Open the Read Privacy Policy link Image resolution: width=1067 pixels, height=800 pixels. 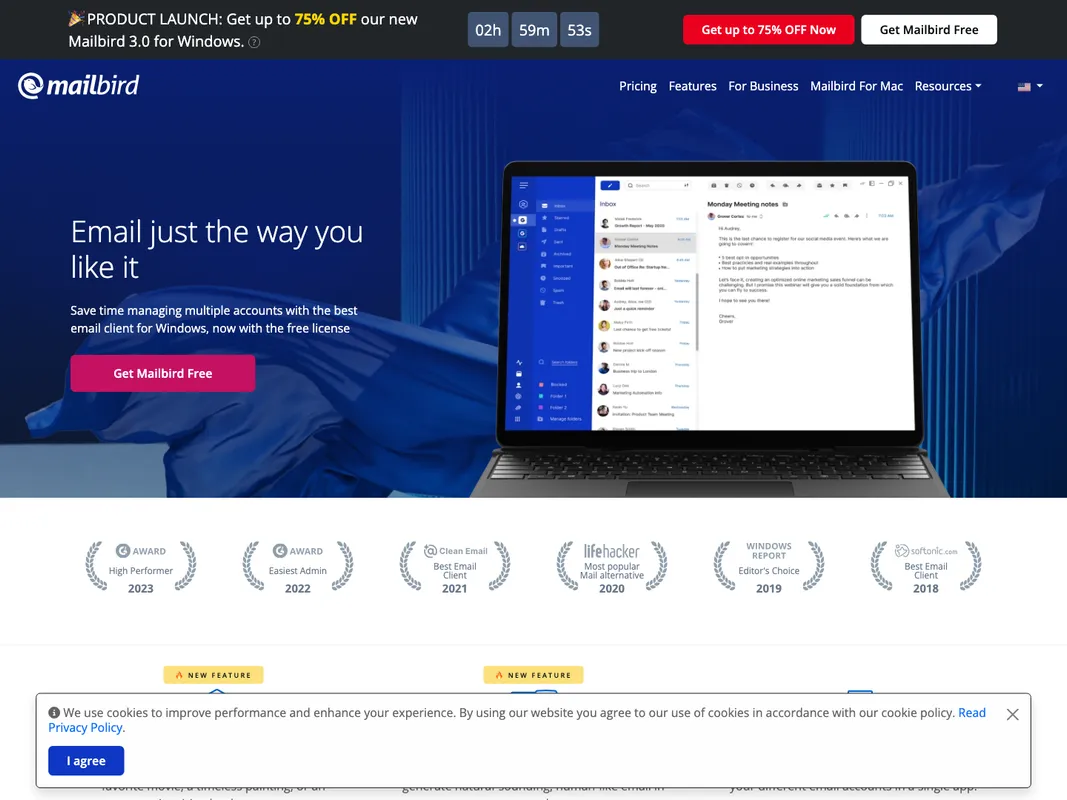pyautogui.click(x=971, y=713)
